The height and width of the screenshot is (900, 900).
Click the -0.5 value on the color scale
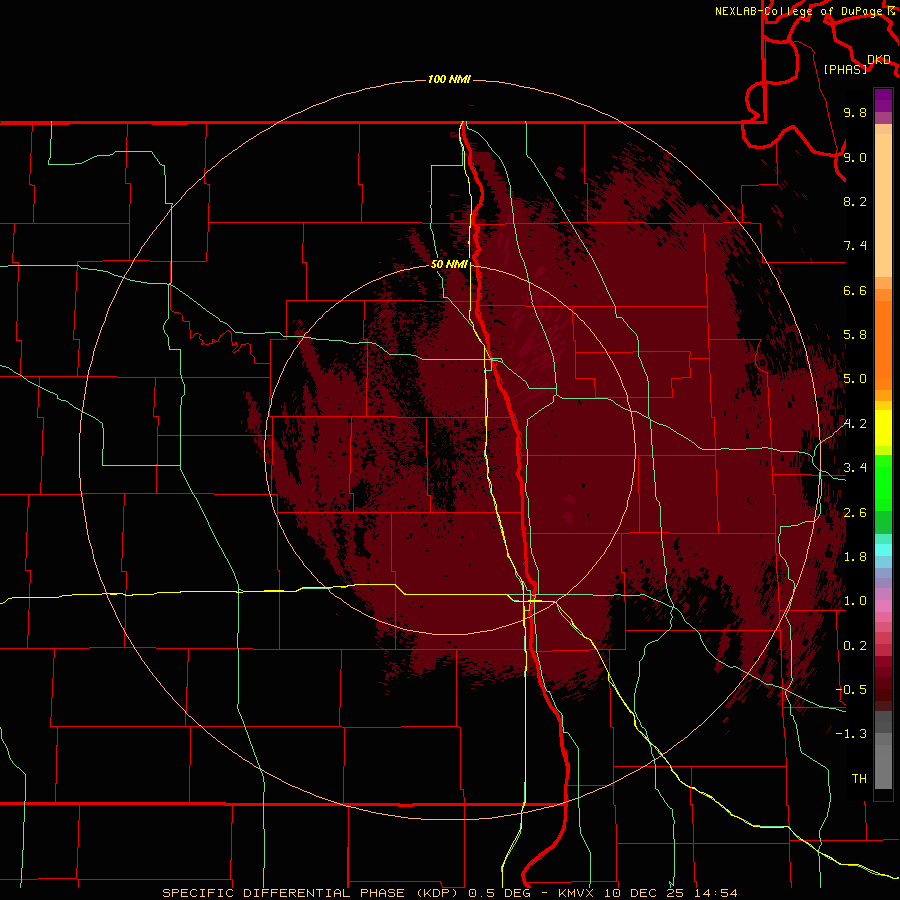(851, 690)
